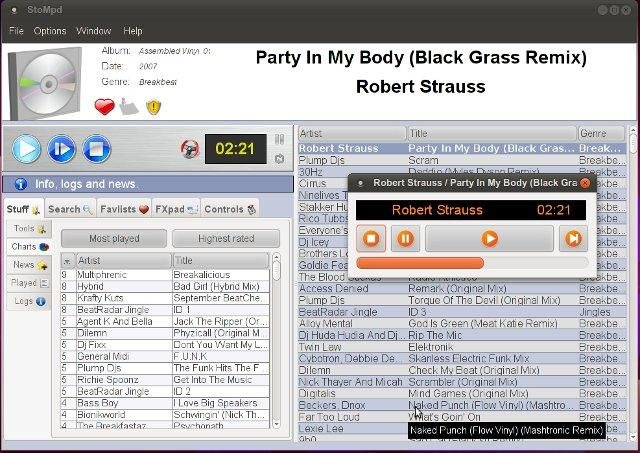Select Bass Boy I Love Big Speakers row
The image size is (640, 453).
coord(165,403)
